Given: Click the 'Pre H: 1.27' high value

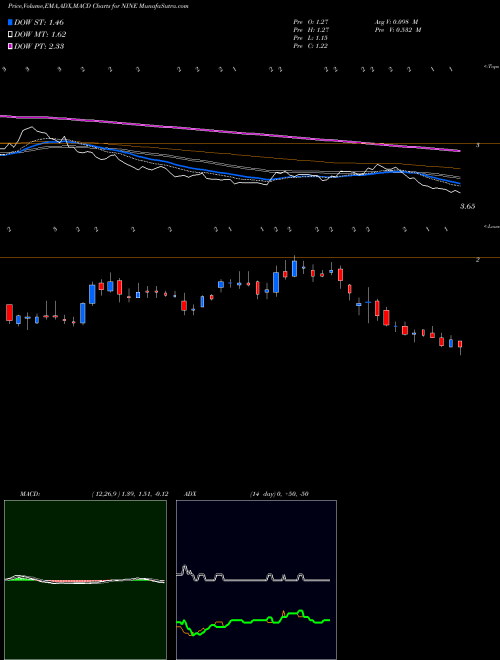Looking at the screenshot, I should (x=311, y=30).
